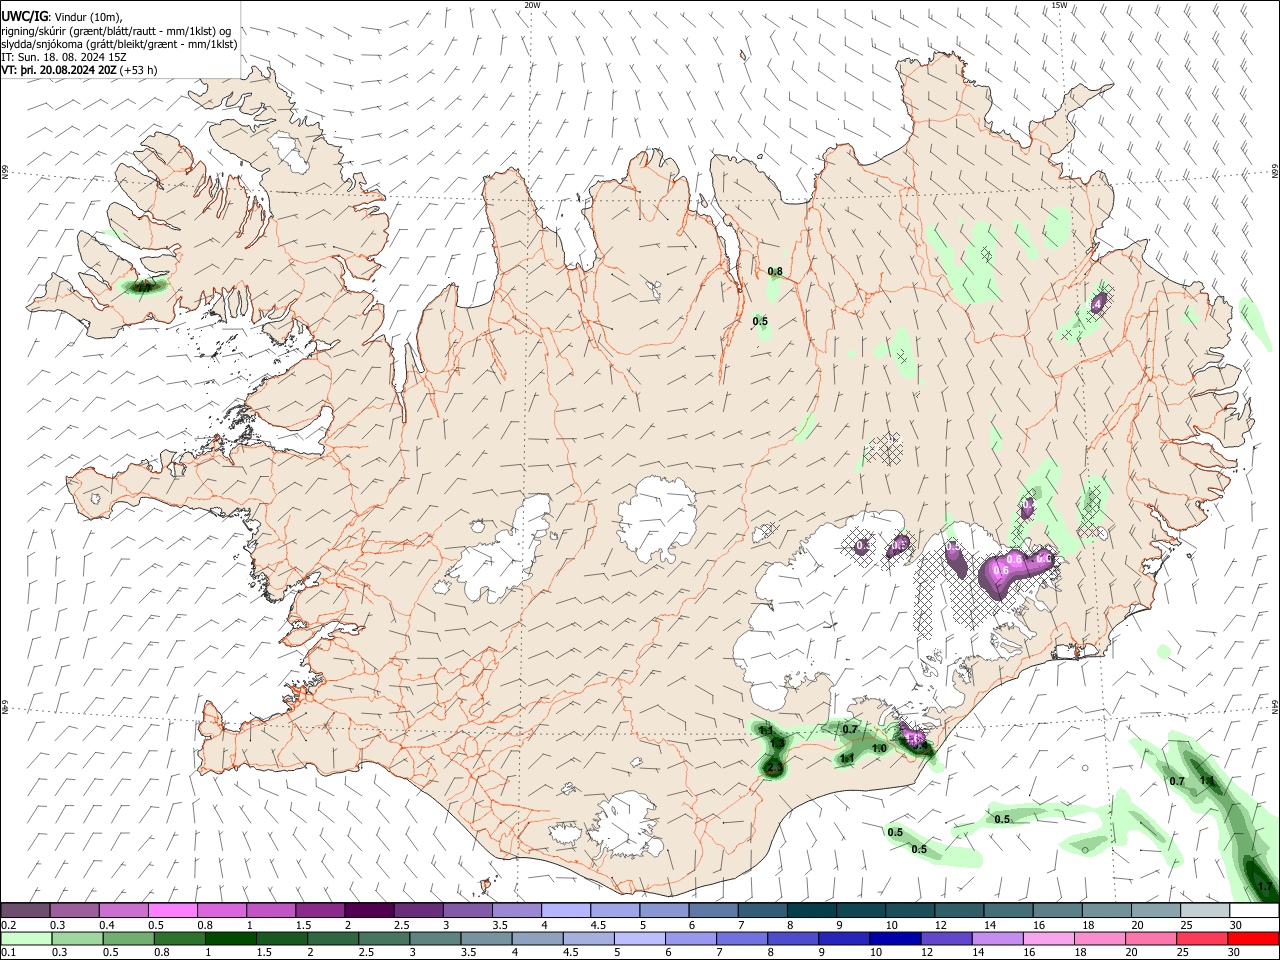Click the 'rigning/skúrir' description line
This screenshot has height=960, width=1280.
pos(116,30)
